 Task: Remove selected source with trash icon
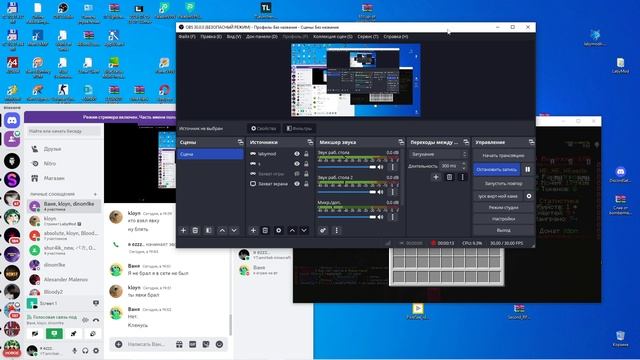pyautogui.click(x=265, y=231)
